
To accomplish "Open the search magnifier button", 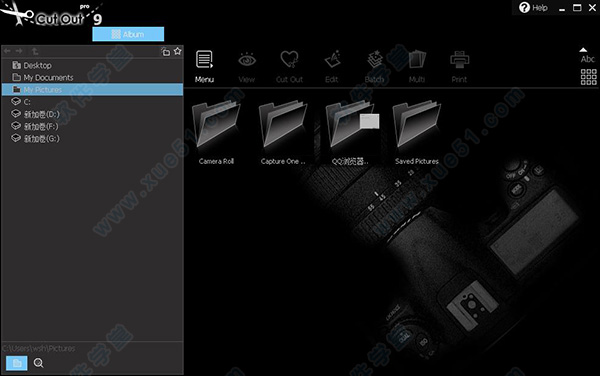I will click(38, 363).
